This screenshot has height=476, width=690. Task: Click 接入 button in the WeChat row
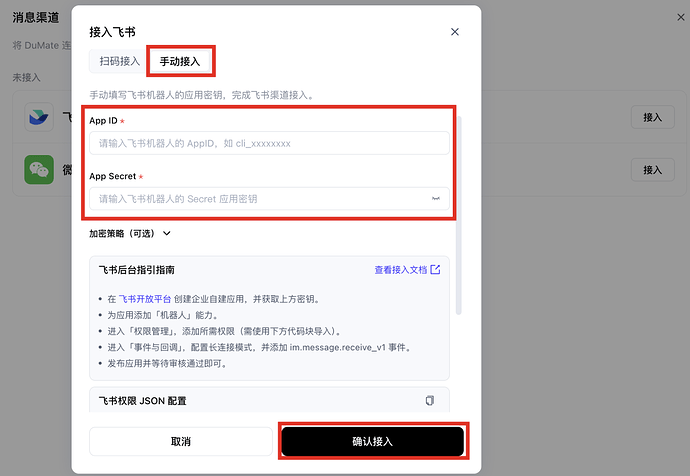pos(652,170)
